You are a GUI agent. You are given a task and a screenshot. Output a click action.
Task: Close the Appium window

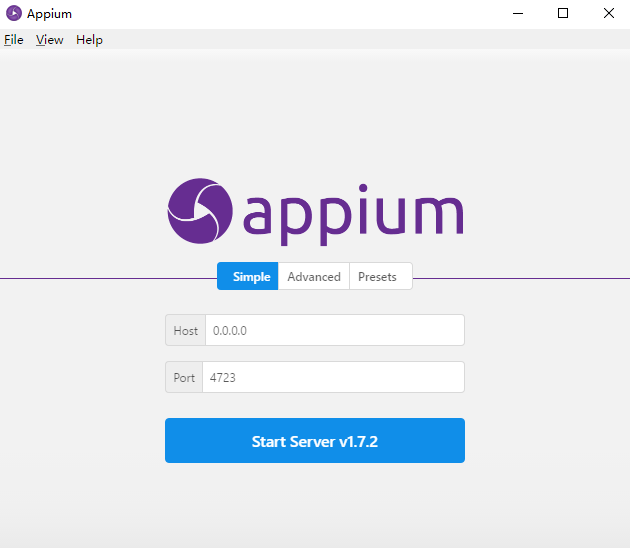tap(608, 13)
